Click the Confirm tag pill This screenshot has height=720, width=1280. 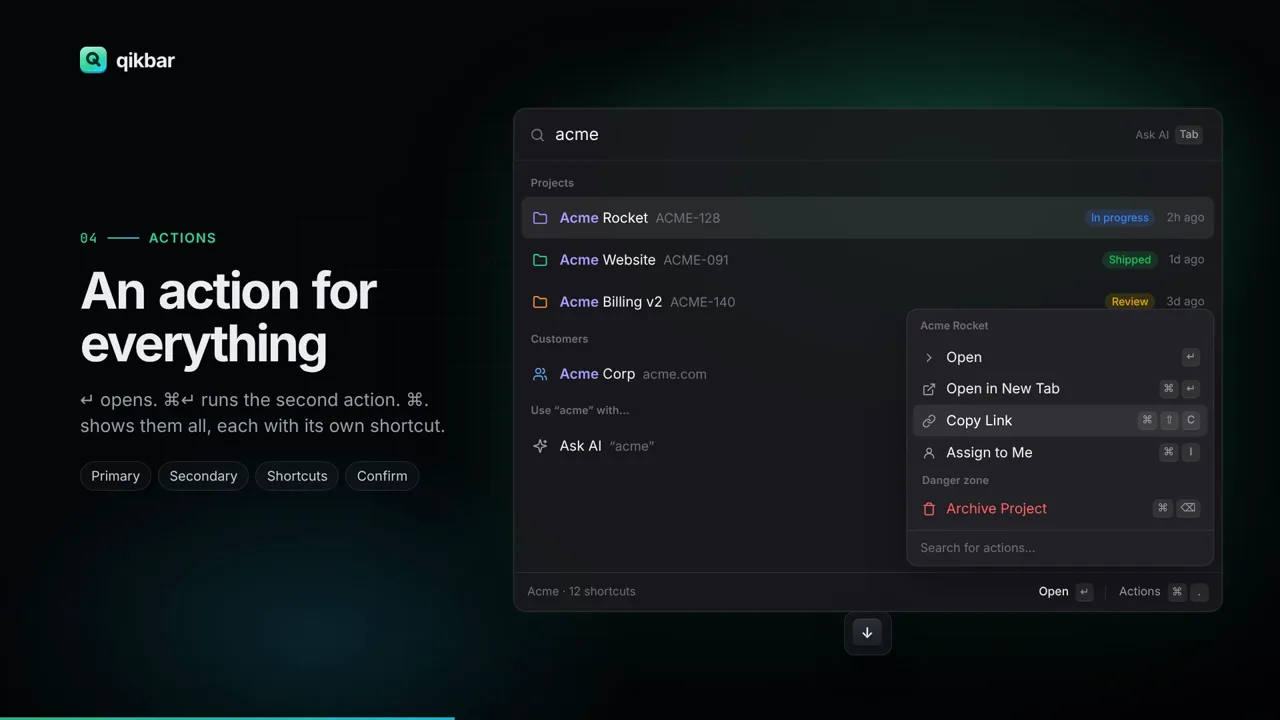coord(382,476)
